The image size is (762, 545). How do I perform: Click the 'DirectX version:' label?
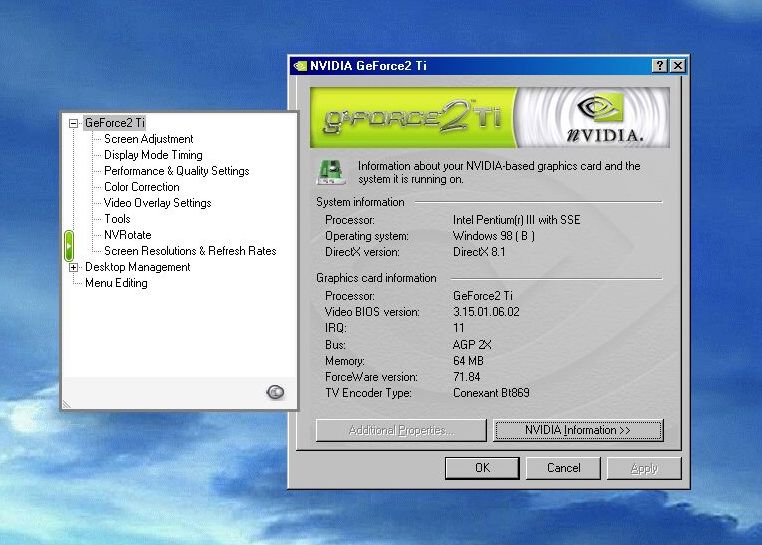pos(363,252)
